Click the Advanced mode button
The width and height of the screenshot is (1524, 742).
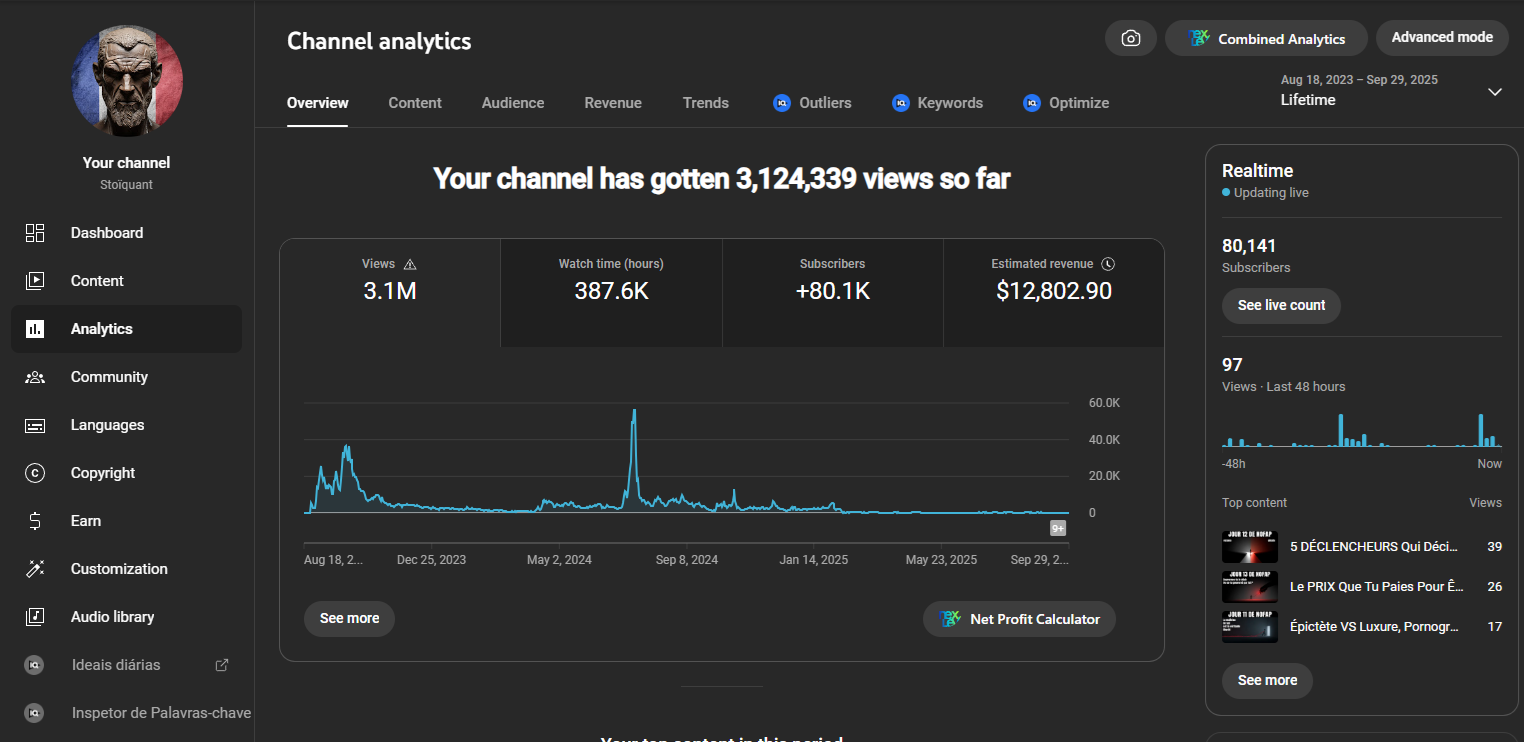tap(1441, 38)
